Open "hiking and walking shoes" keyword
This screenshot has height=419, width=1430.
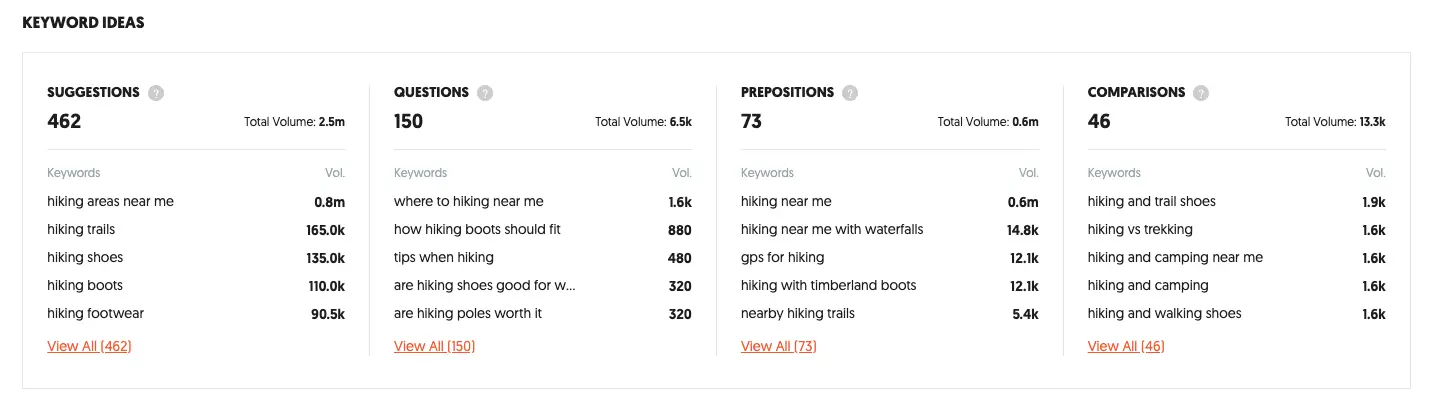point(1164,313)
